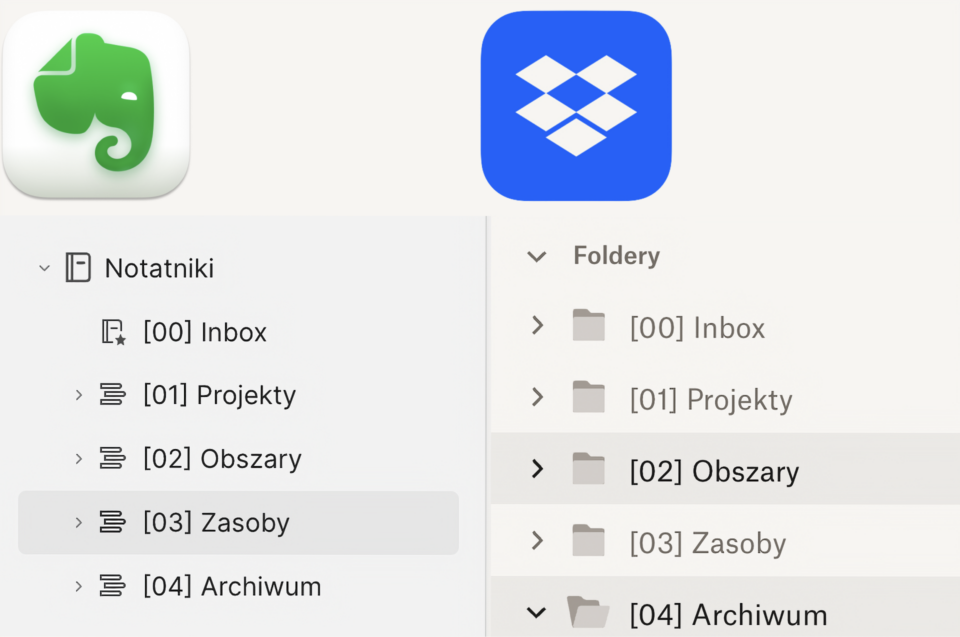Select the [02] Obszary stack in Evernote
This screenshot has height=637, width=960.
[222, 459]
